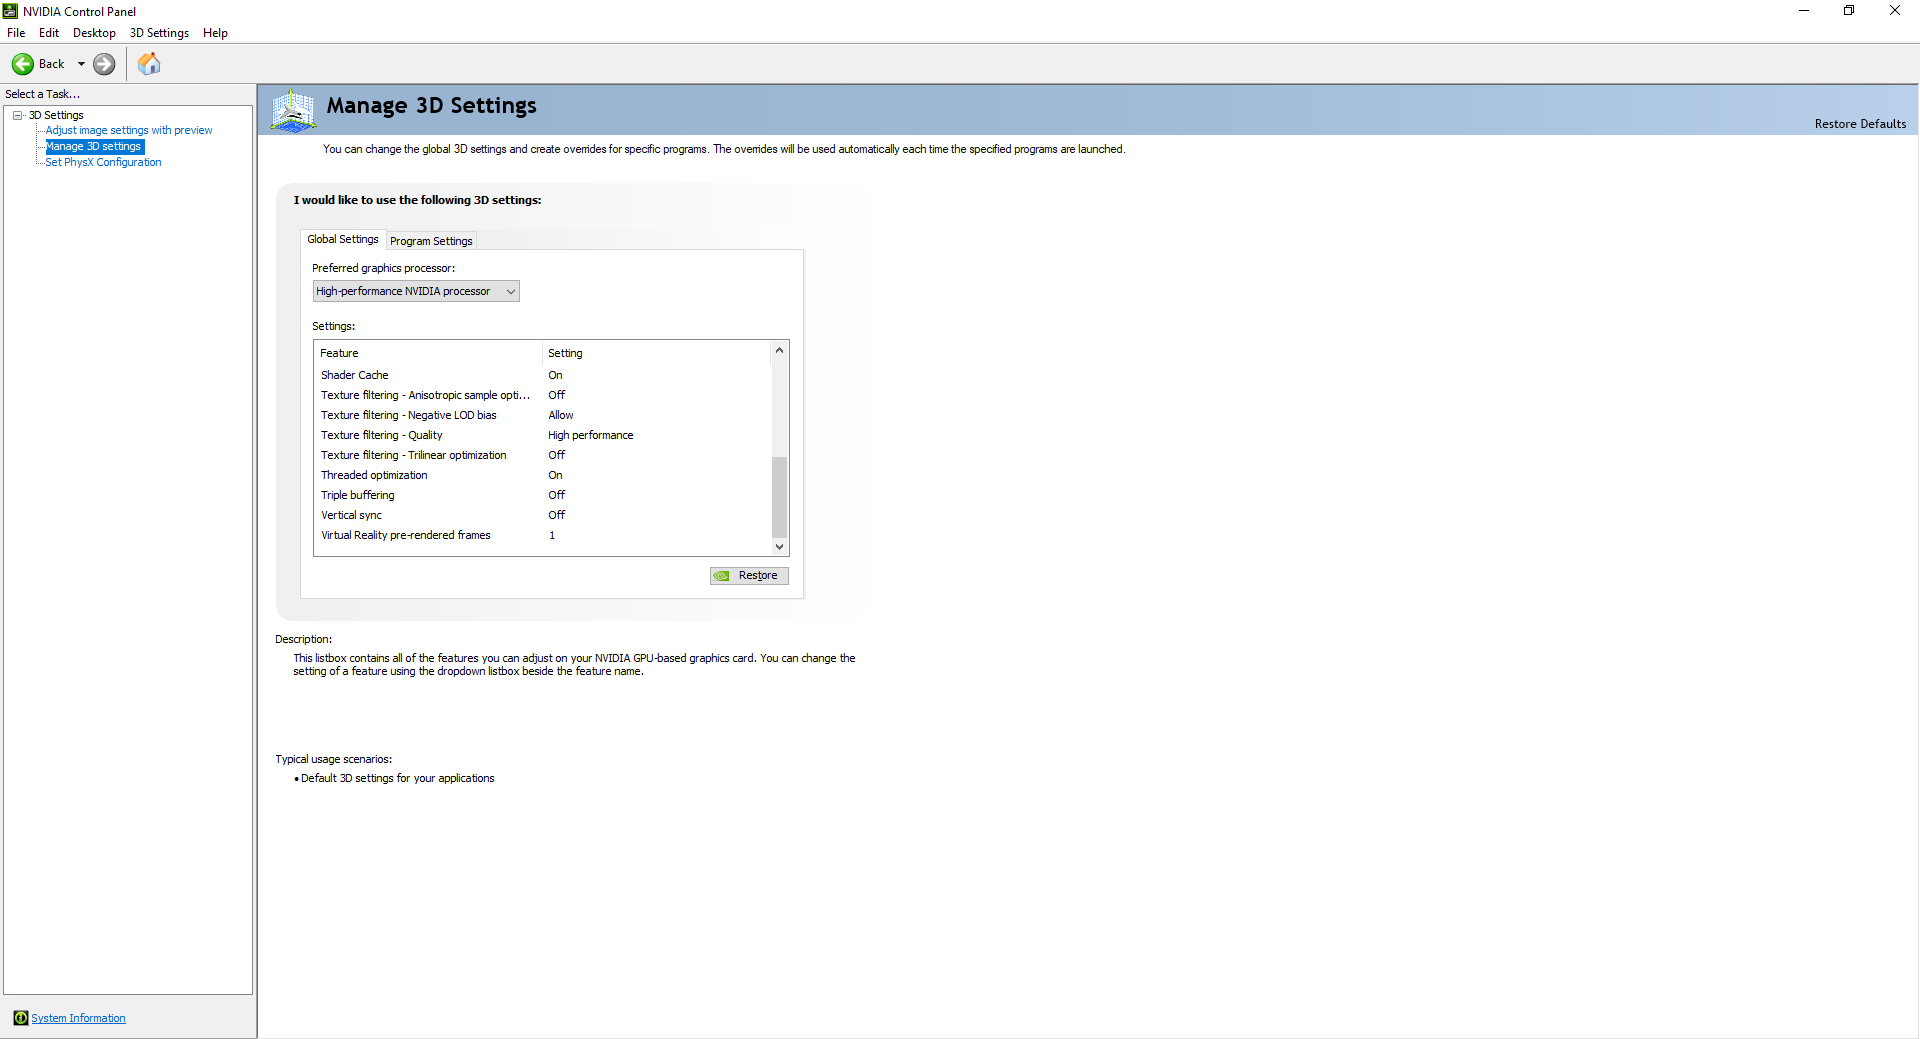The width and height of the screenshot is (1920, 1039).
Task: Open the Back history dropdown arrow
Action: coord(81,64)
